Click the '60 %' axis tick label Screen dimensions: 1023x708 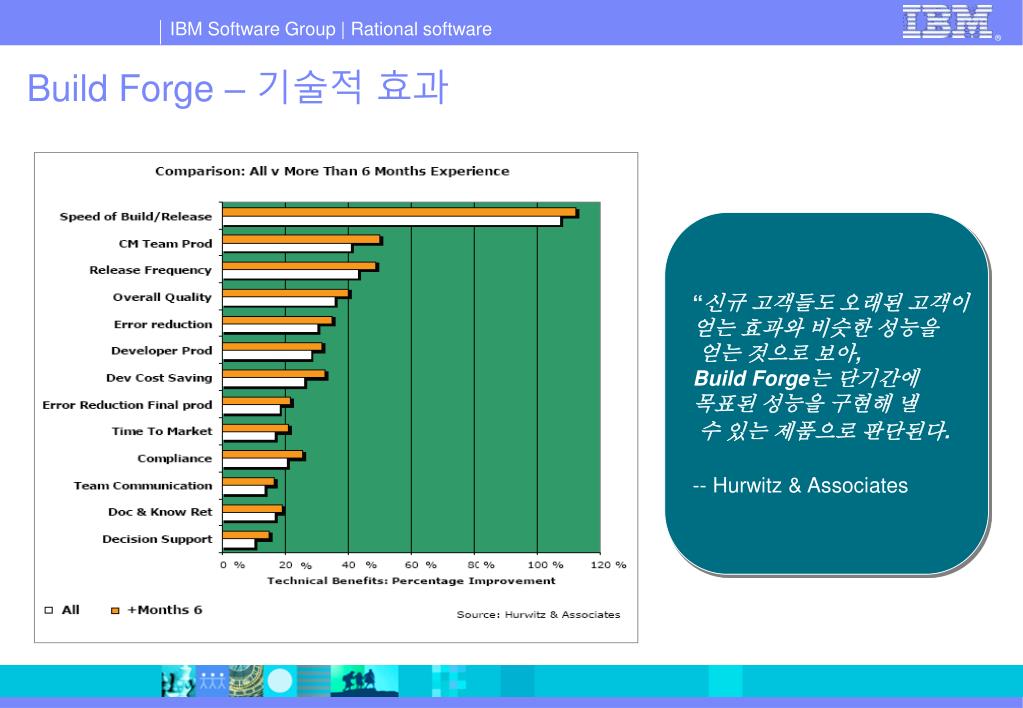(421, 565)
